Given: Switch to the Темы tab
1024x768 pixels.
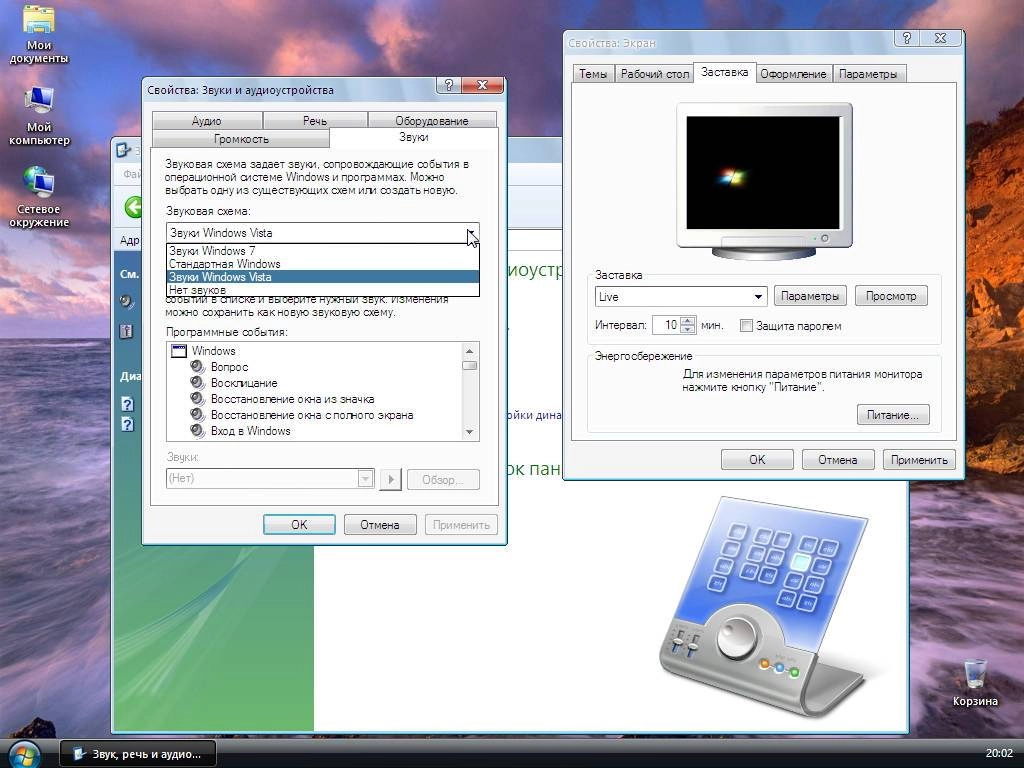Looking at the screenshot, I should pos(593,74).
